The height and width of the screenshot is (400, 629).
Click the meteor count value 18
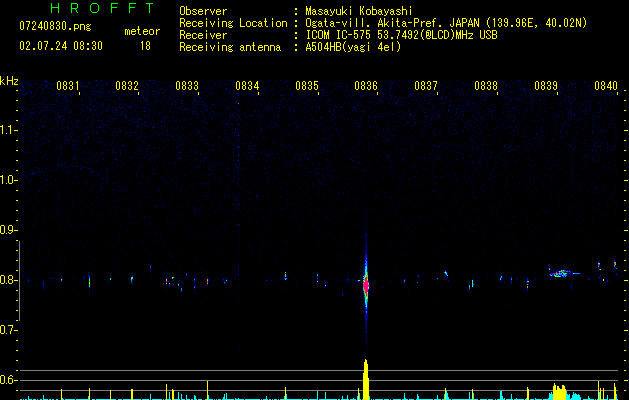(x=145, y=46)
